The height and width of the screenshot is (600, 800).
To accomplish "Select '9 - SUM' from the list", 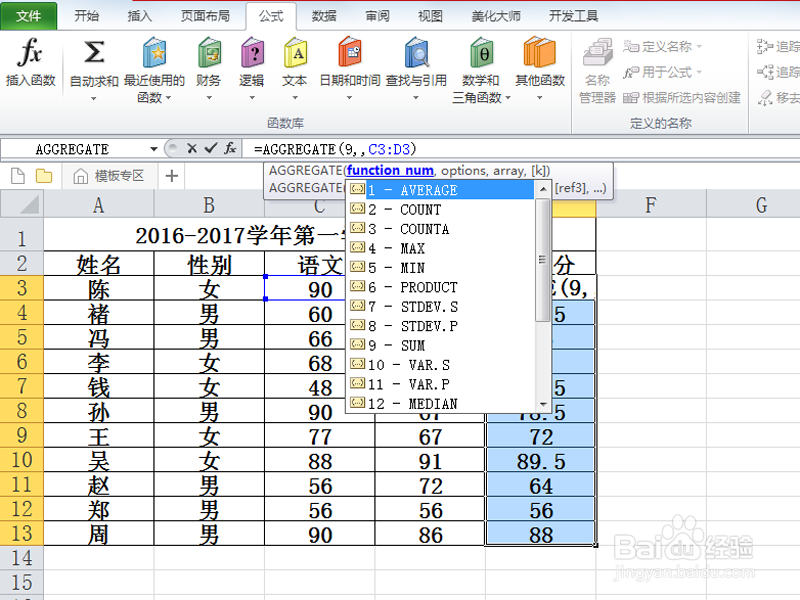I will coord(441,345).
